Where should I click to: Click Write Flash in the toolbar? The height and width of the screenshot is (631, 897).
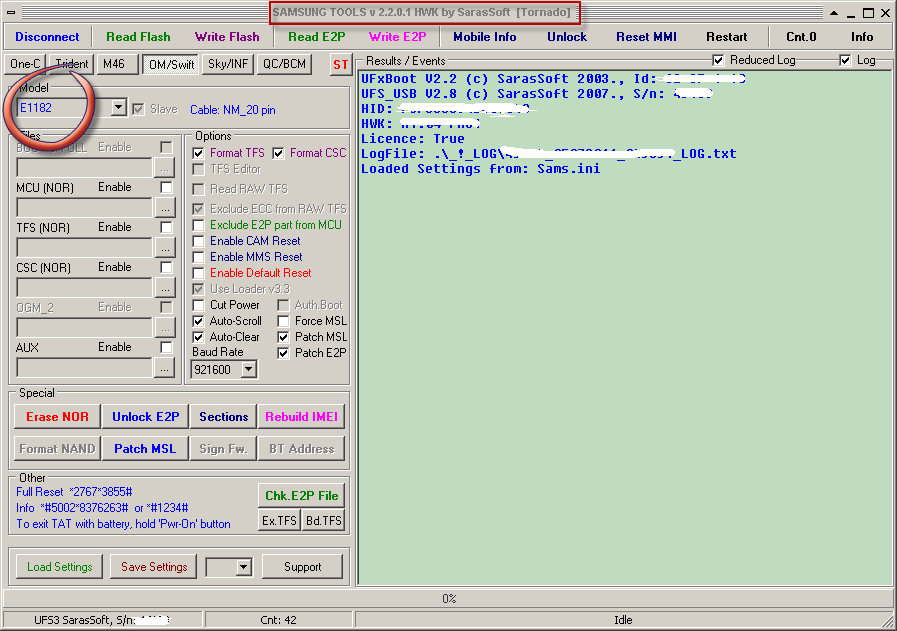227,37
